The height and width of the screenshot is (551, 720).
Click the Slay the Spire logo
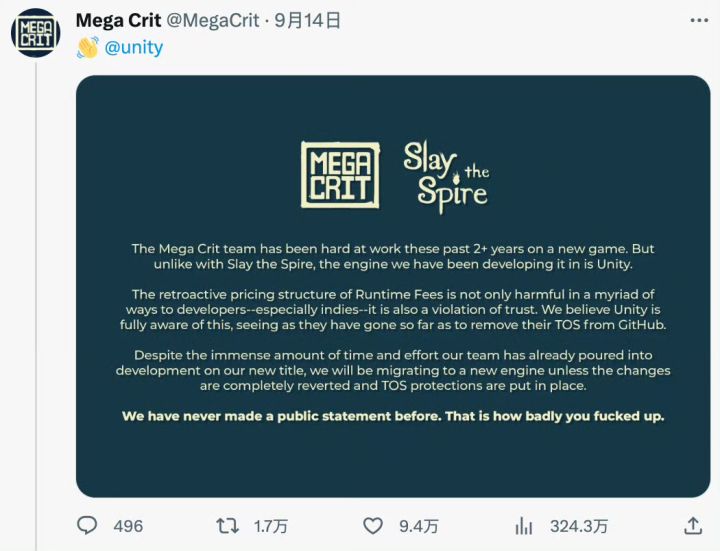point(446,177)
